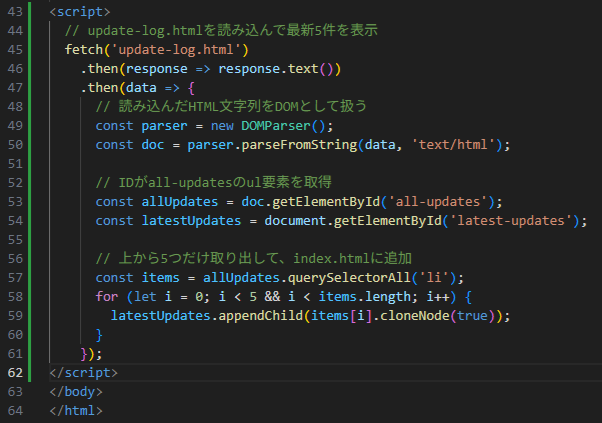The image size is (602, 423).
Task: Click the 'text/html' string
Action: click(x=453, y=145)
